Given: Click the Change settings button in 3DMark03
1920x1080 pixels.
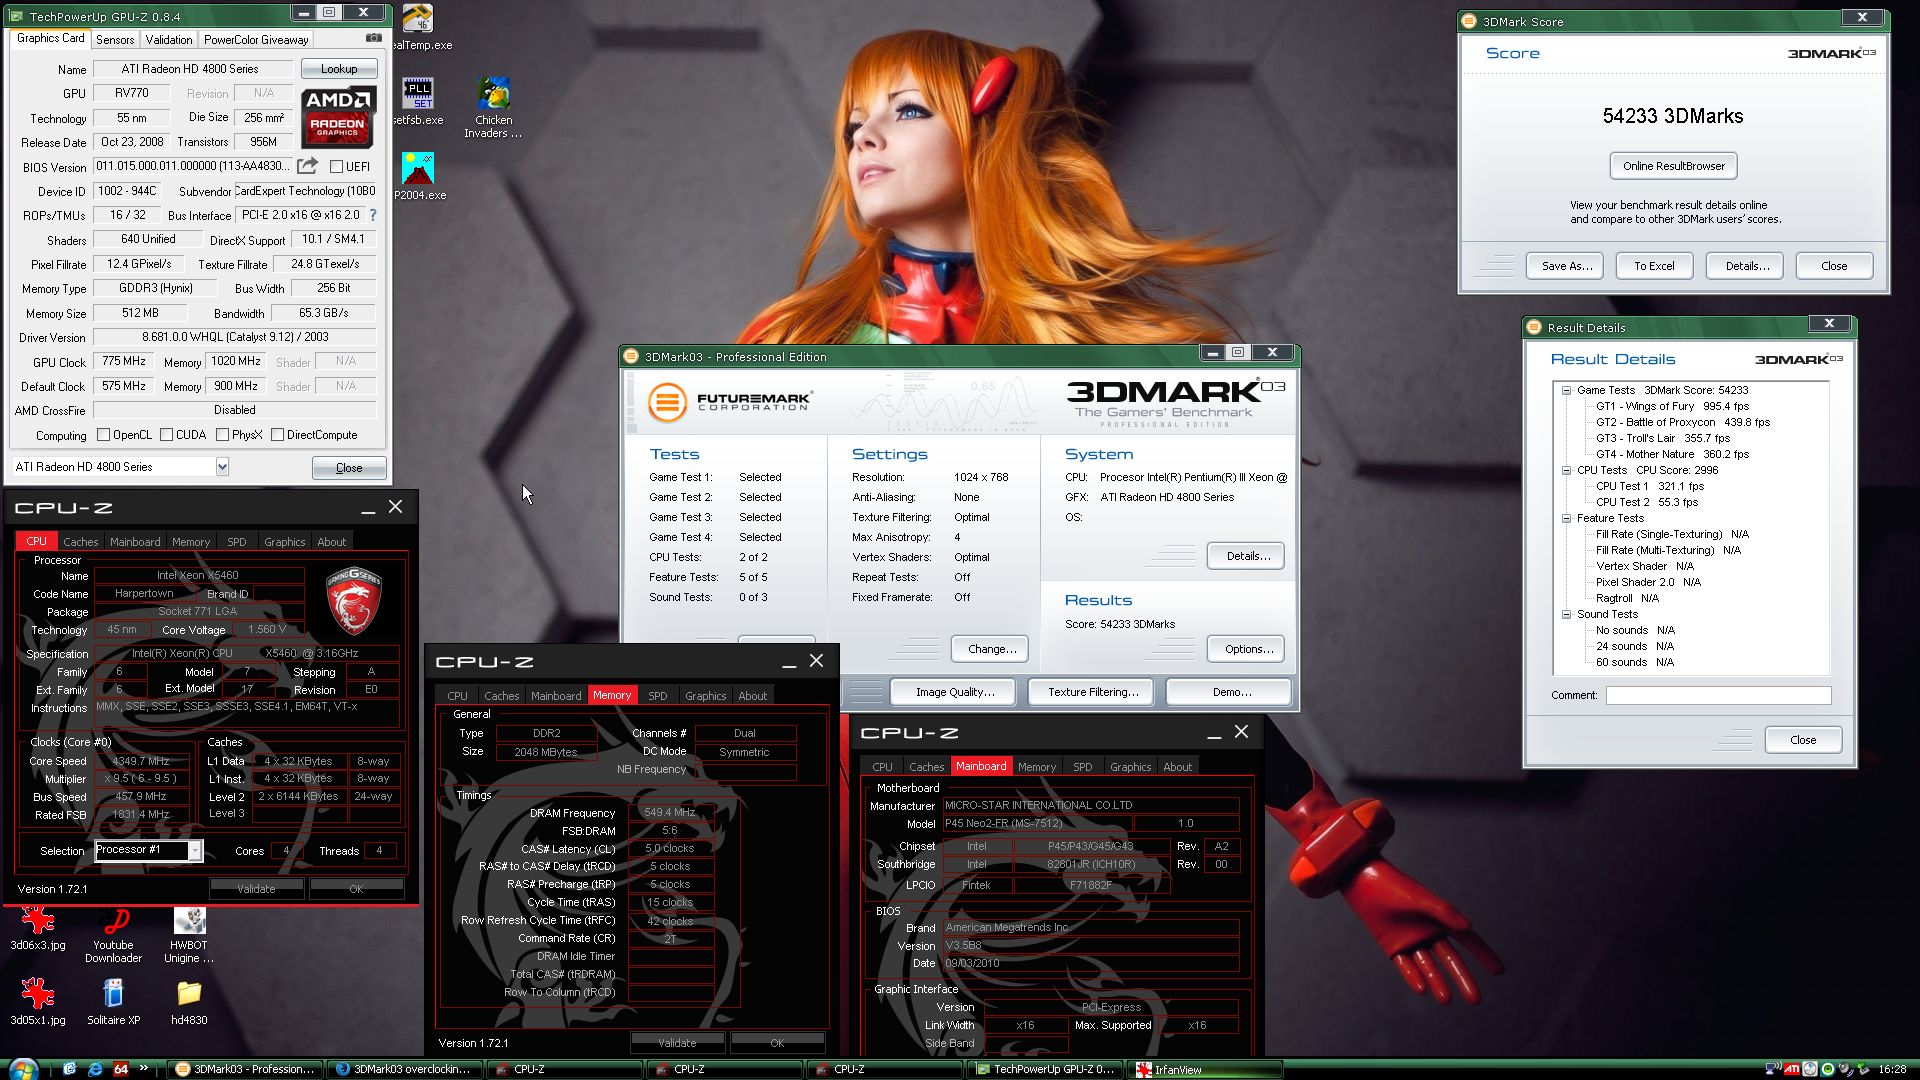Looking at the screenshot, I should pos(992,649).
